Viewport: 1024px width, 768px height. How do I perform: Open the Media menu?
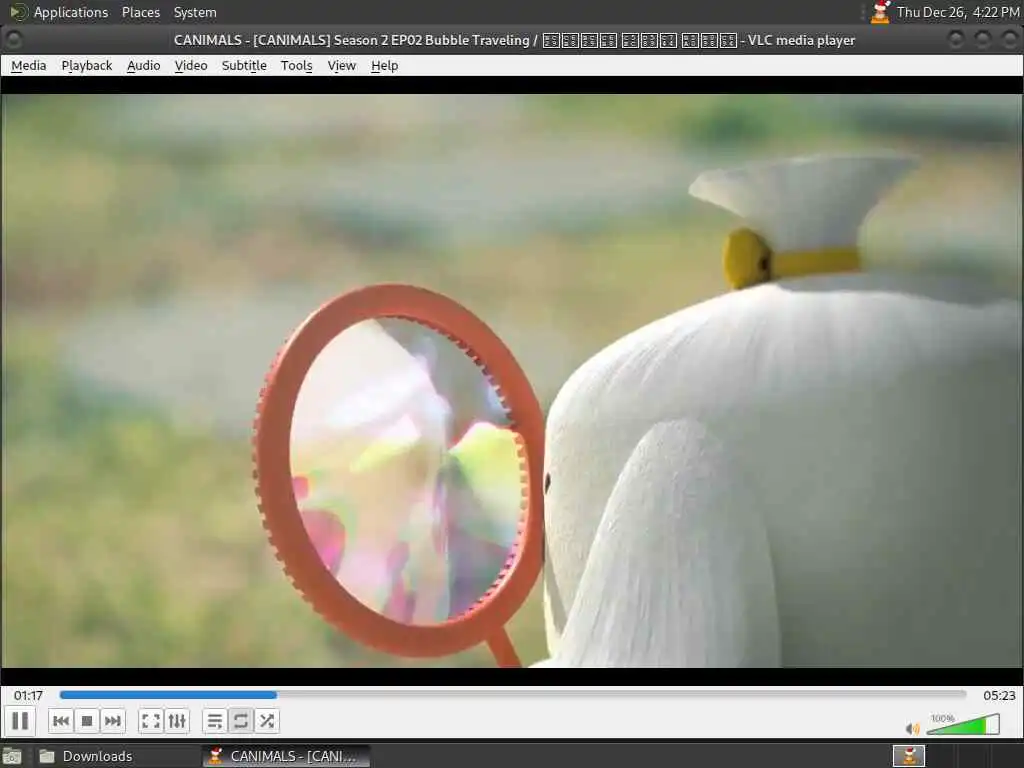tap(29, 65)
